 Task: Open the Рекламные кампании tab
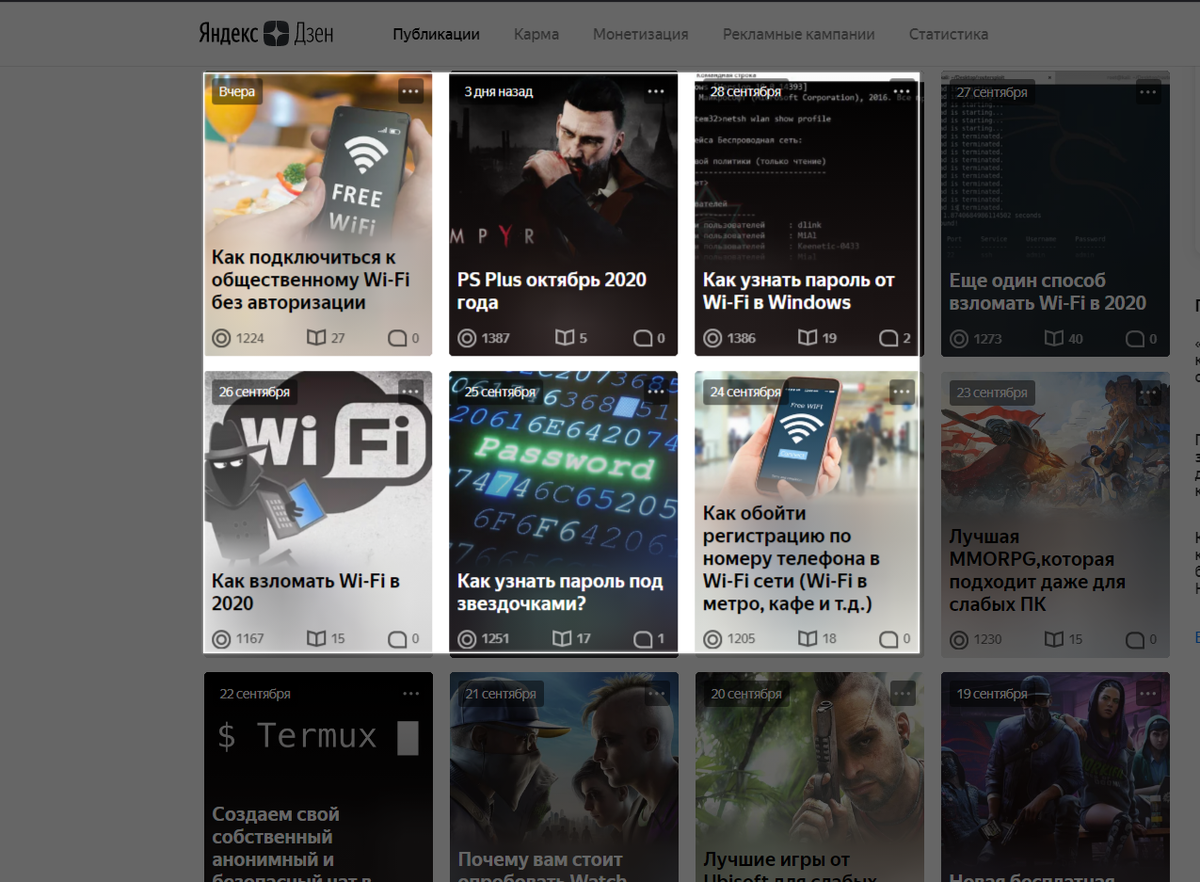click(x=799, y=34)
